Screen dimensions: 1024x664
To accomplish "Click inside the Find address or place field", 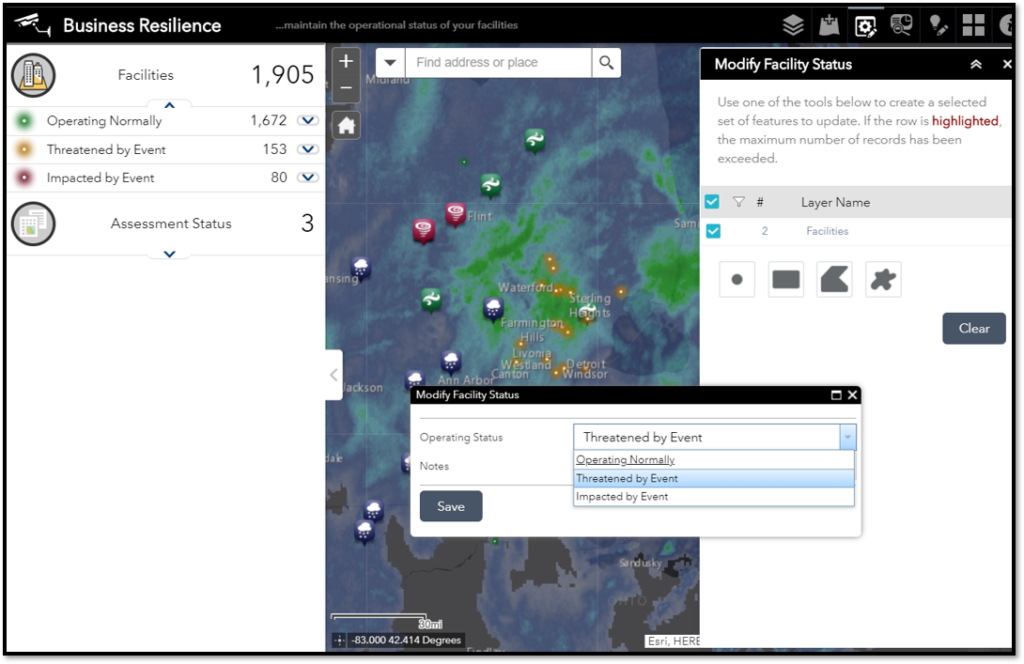I will pyautogui.click(x=498, y=61).
